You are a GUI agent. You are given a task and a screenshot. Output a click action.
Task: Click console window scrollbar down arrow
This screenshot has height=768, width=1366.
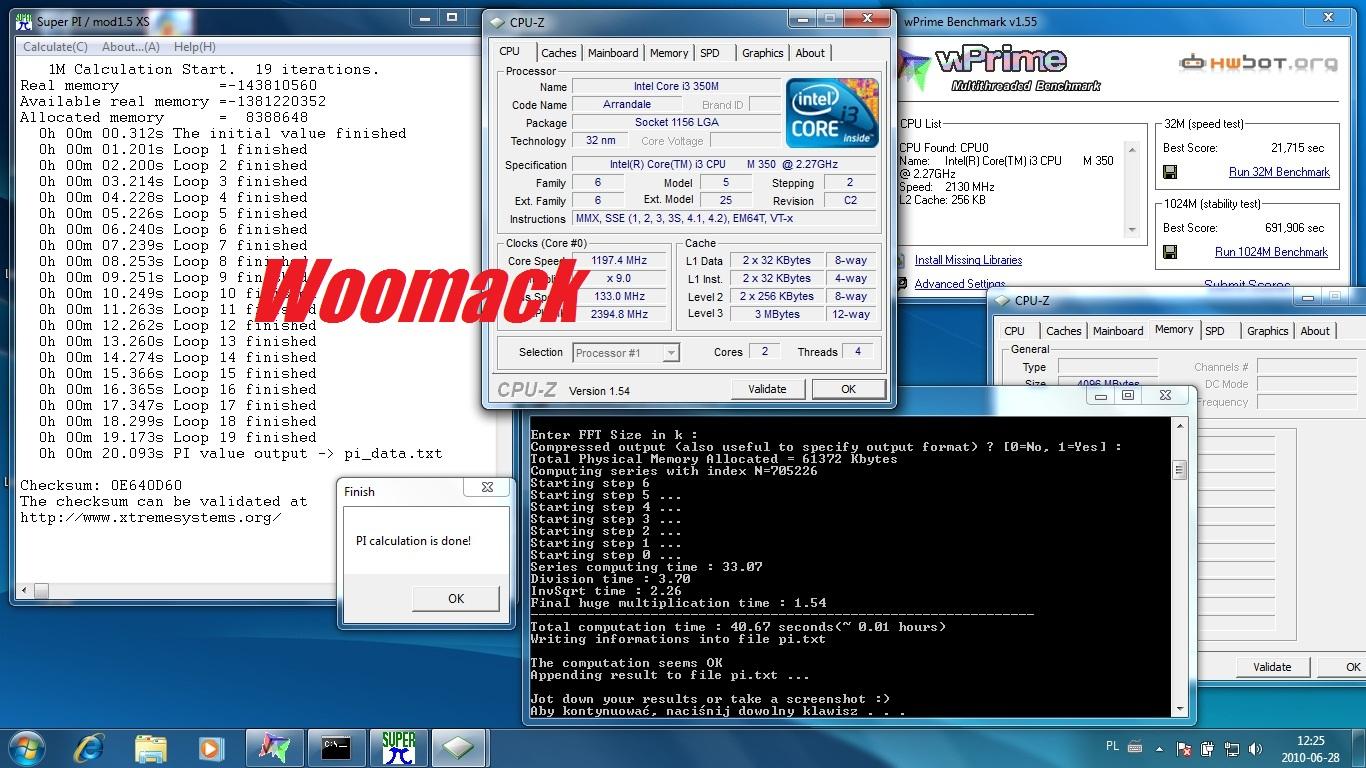tap(1179, 708)
